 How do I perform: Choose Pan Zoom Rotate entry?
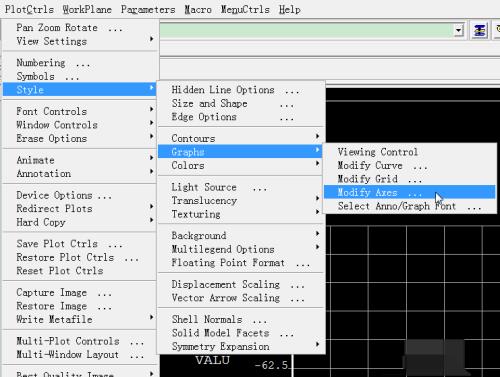[x=79, y=28]
